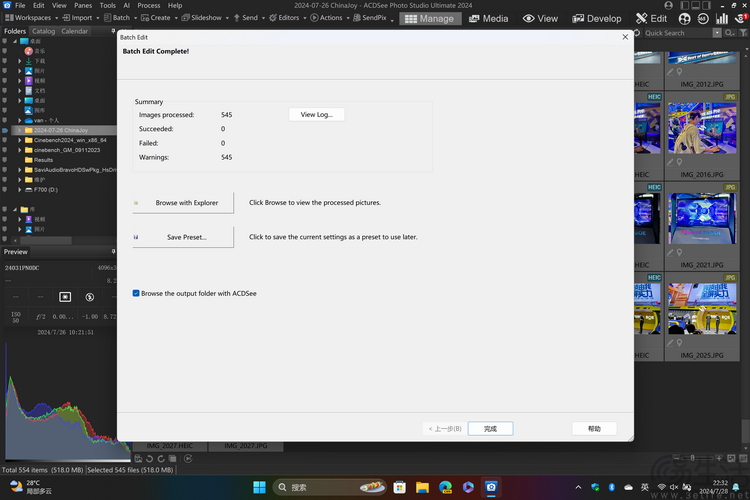The height and width of the screenshot is (500, 750).
Task: Click Browse with Explorer button
Action: 183,202
